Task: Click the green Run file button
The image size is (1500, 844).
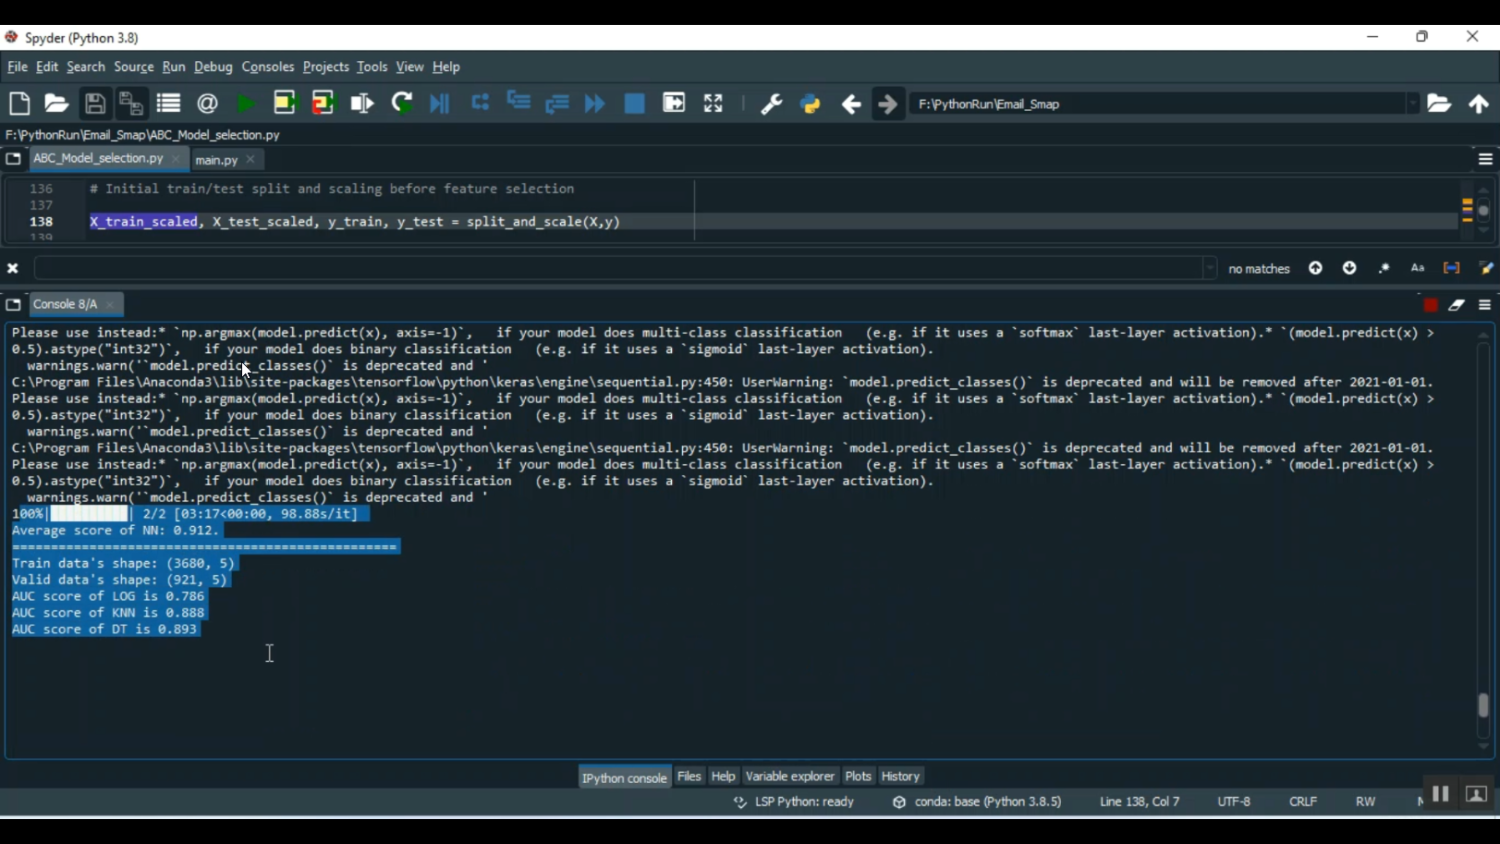Action: (x=245, y=104)
